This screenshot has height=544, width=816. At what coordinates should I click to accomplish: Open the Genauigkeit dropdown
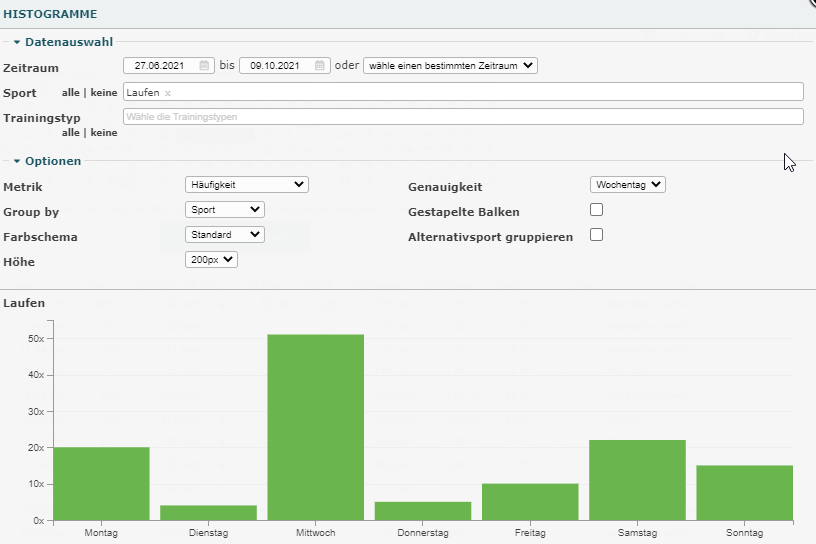click(627, 185)
